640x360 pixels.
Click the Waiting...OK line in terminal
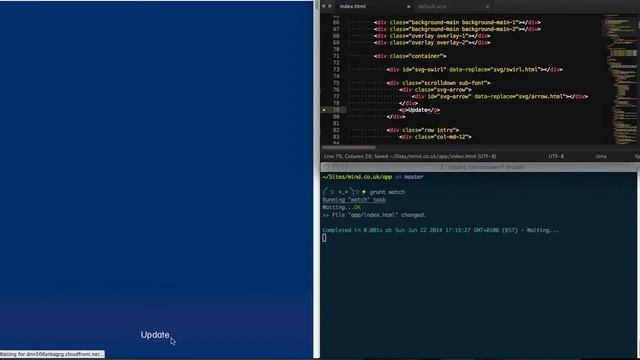click(341, 207)
